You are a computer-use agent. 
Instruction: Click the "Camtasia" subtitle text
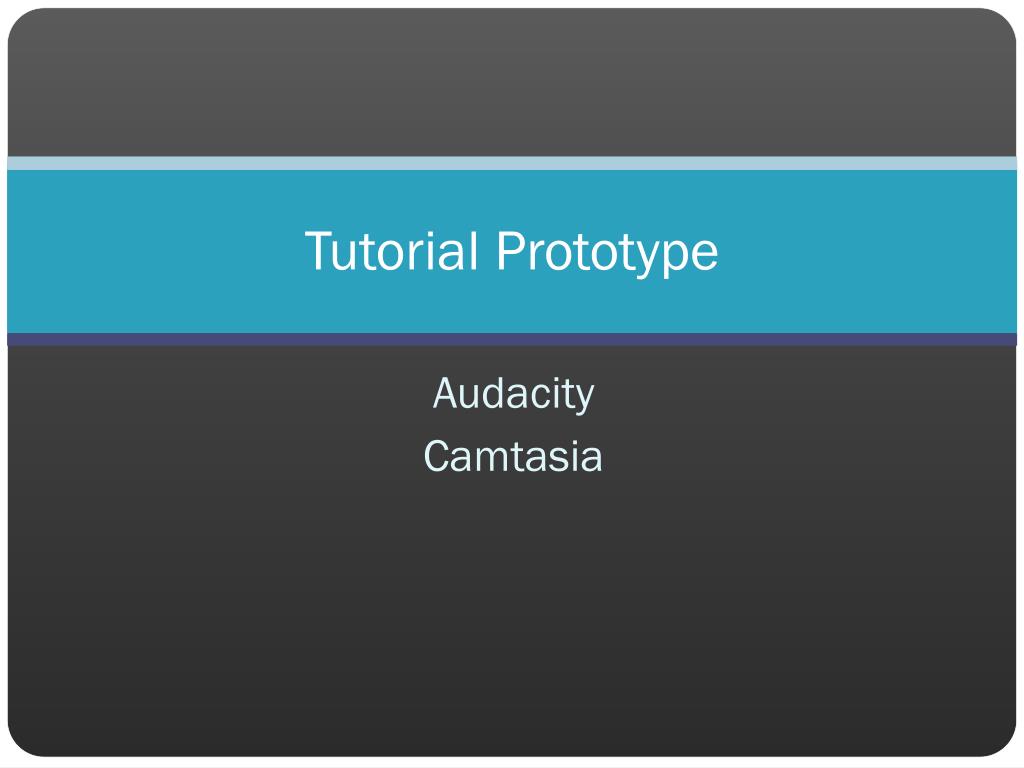coord(512,456)
